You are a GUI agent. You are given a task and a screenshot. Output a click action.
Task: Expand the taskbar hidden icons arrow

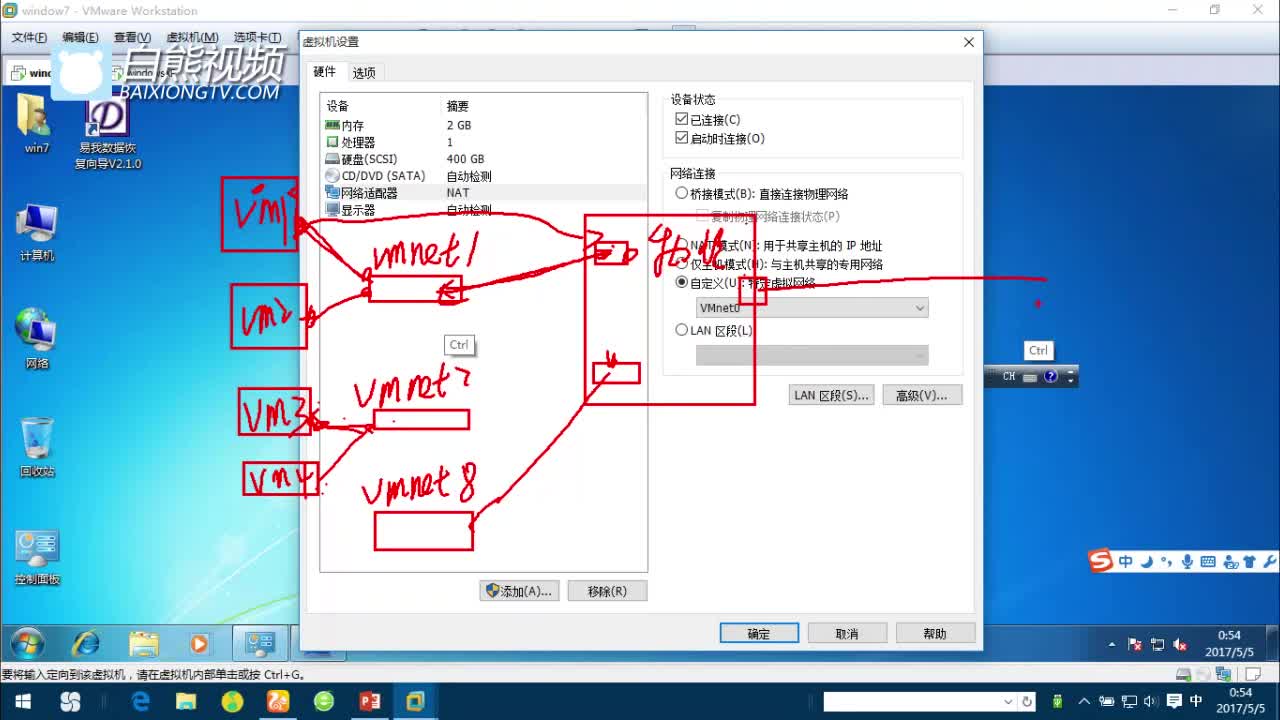[x=1112, y=644]
